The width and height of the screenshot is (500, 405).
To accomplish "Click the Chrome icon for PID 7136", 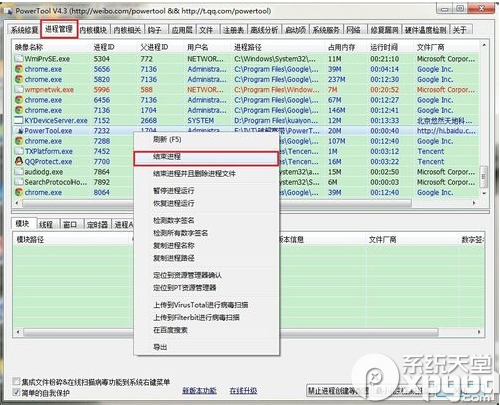I will click(x=19, y=110).
